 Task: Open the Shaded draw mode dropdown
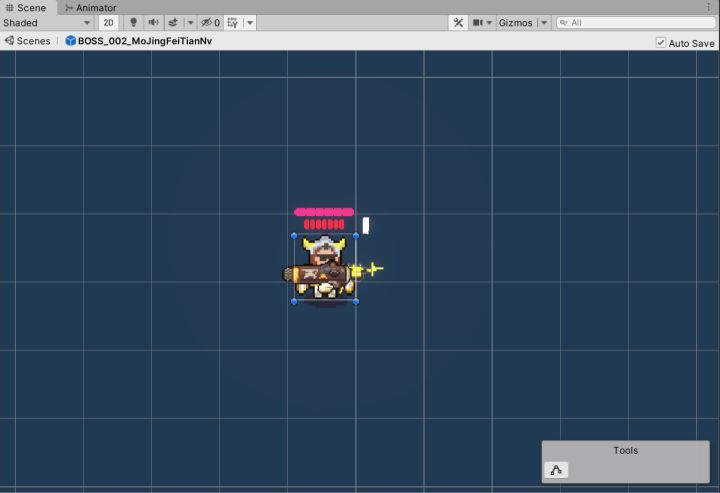[46, 22]
